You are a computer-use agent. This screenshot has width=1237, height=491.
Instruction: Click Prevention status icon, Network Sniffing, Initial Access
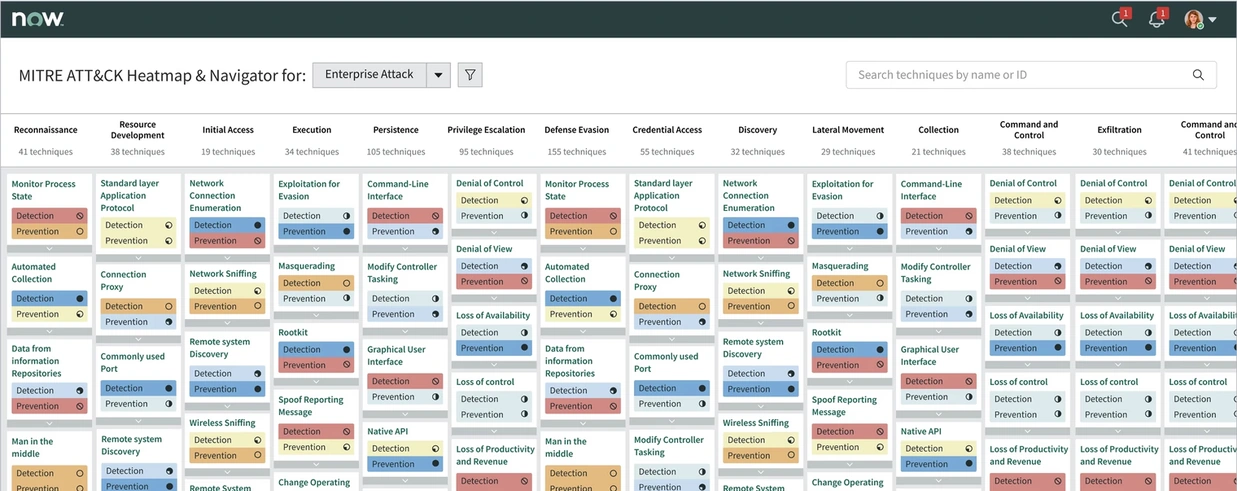coord(258,307)
